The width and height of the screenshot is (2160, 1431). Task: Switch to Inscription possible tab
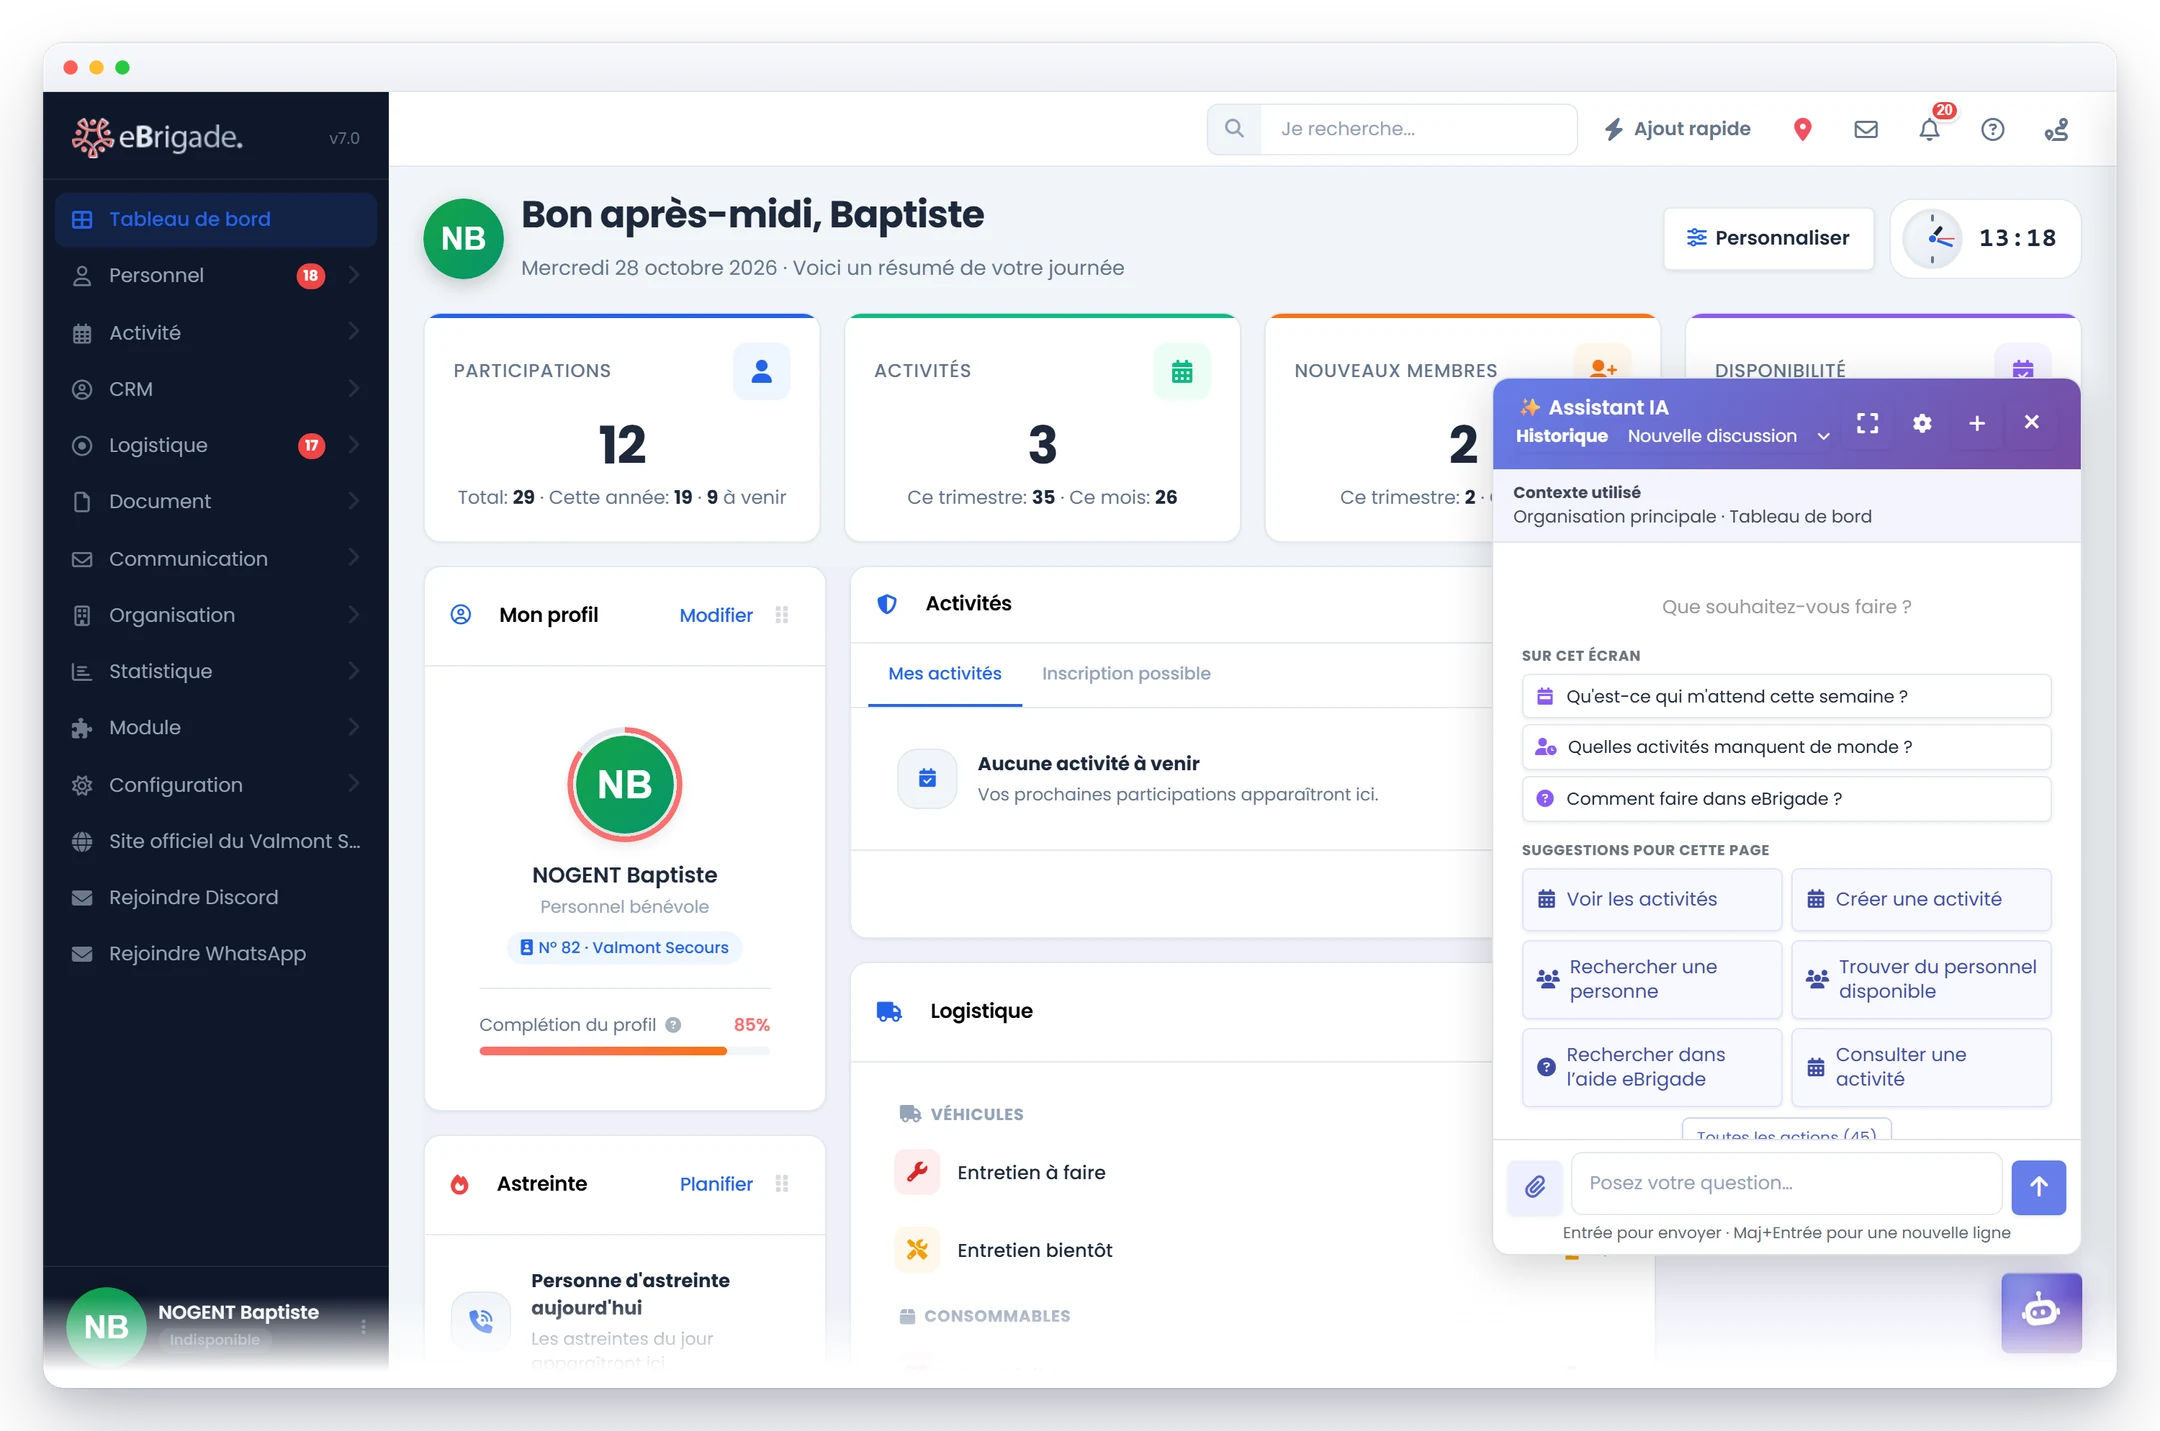1126,674
